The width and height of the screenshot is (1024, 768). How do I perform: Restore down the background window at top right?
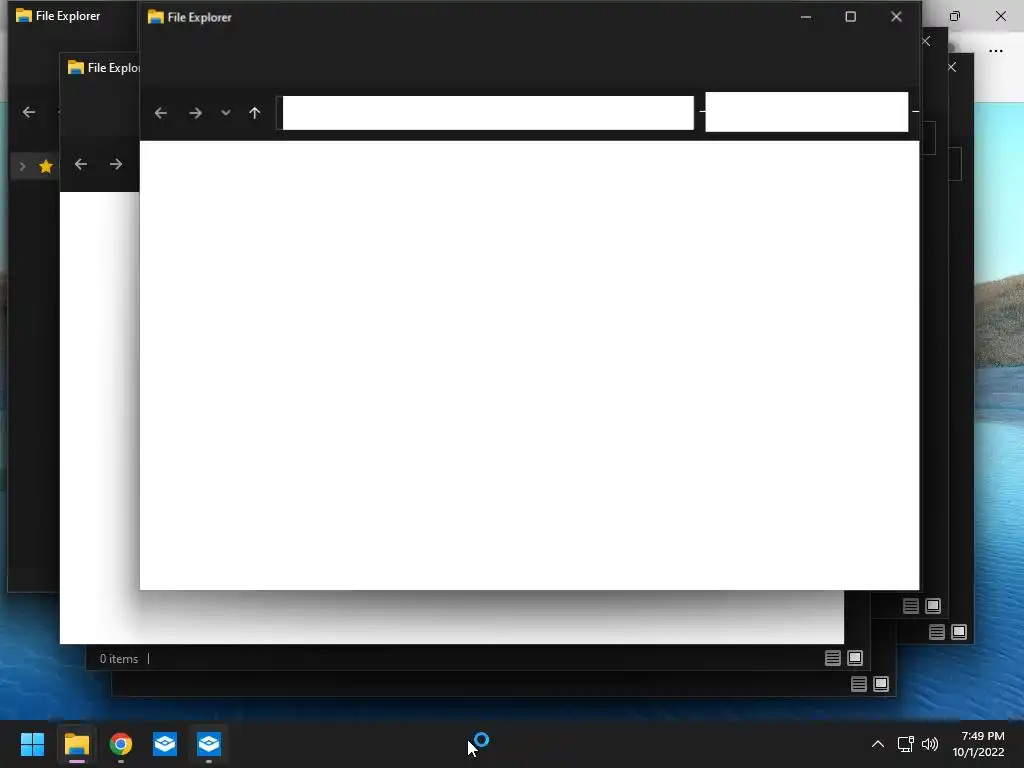pos(955,16)
